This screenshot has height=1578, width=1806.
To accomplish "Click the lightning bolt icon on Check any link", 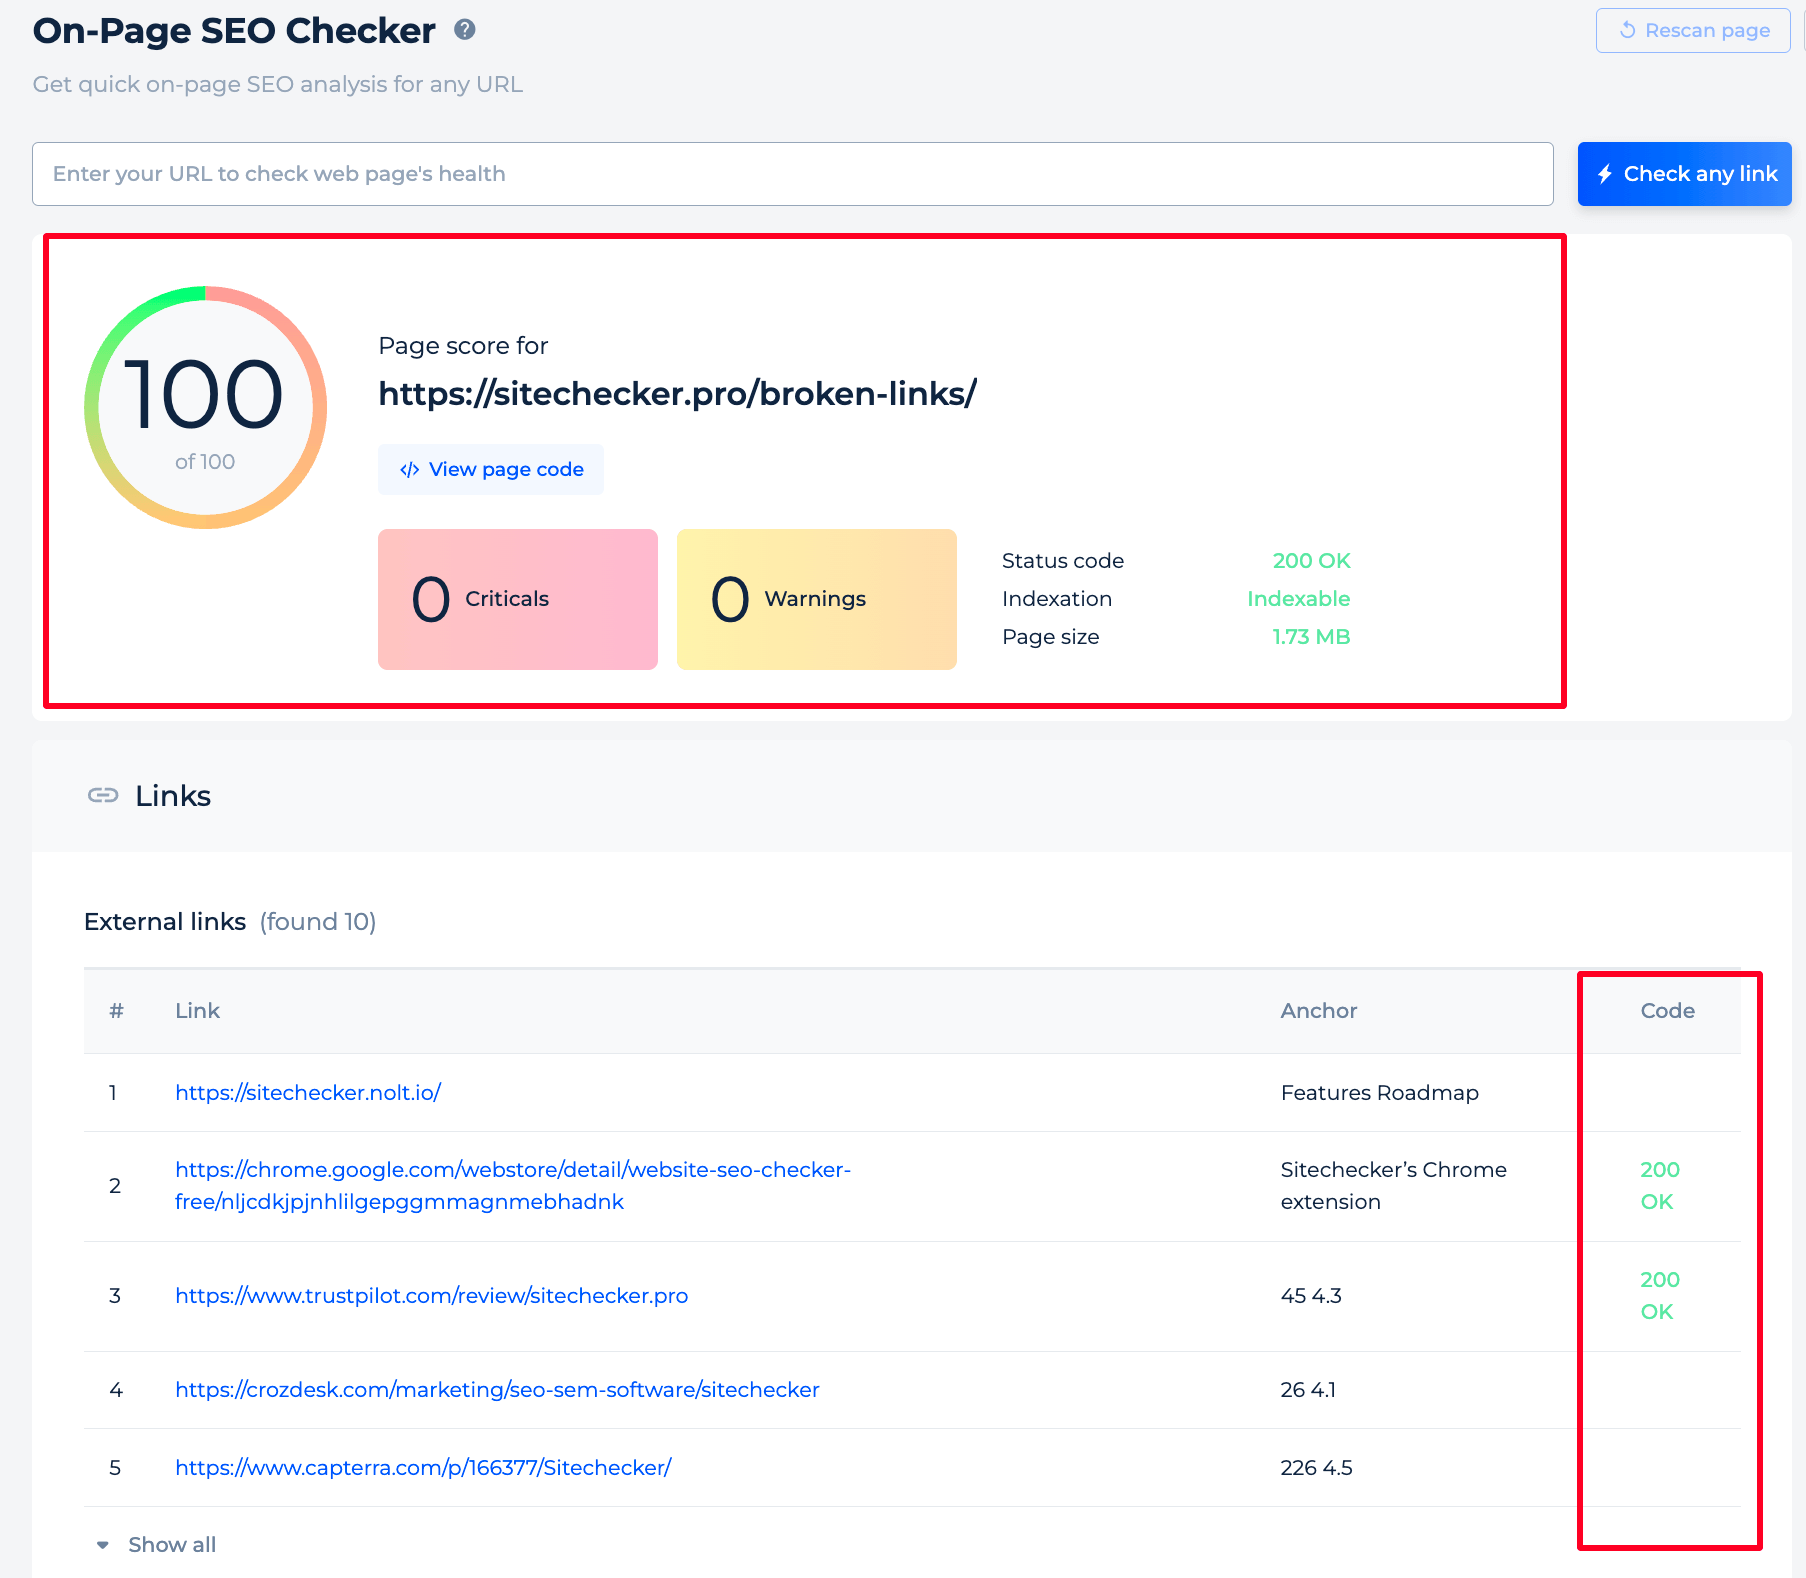I will tap(1606, 173).
